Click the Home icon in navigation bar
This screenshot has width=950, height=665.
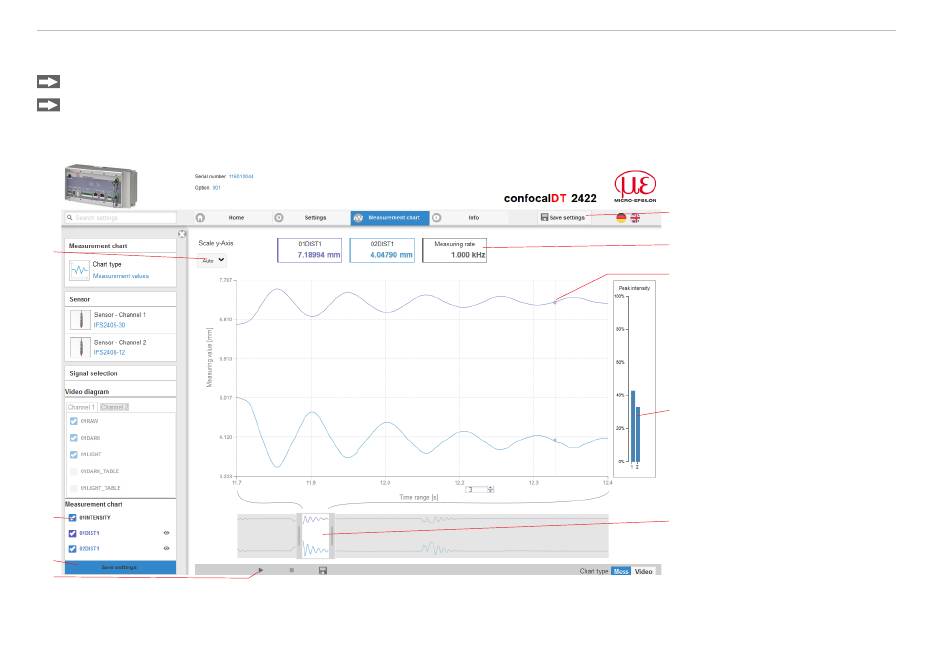click(200, 217)
